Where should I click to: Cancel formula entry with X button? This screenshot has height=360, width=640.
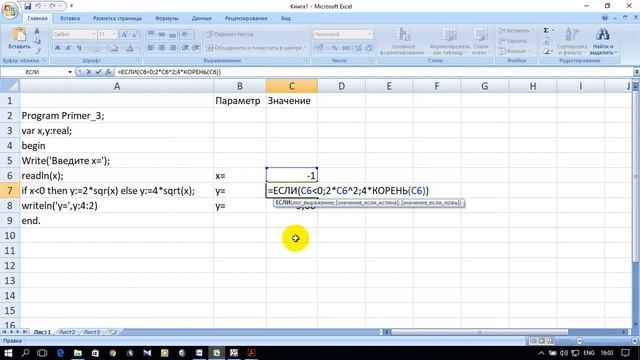[x=89, y=72]
